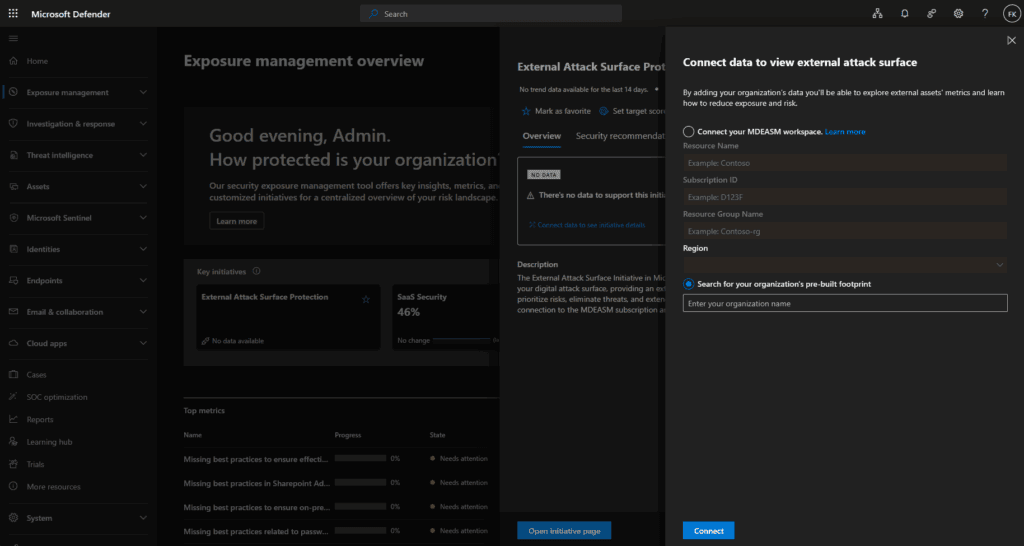Viewport: 1024px width, 546px height.
Task: Click the Identities sidebar icon
Action: pos(13,249)
